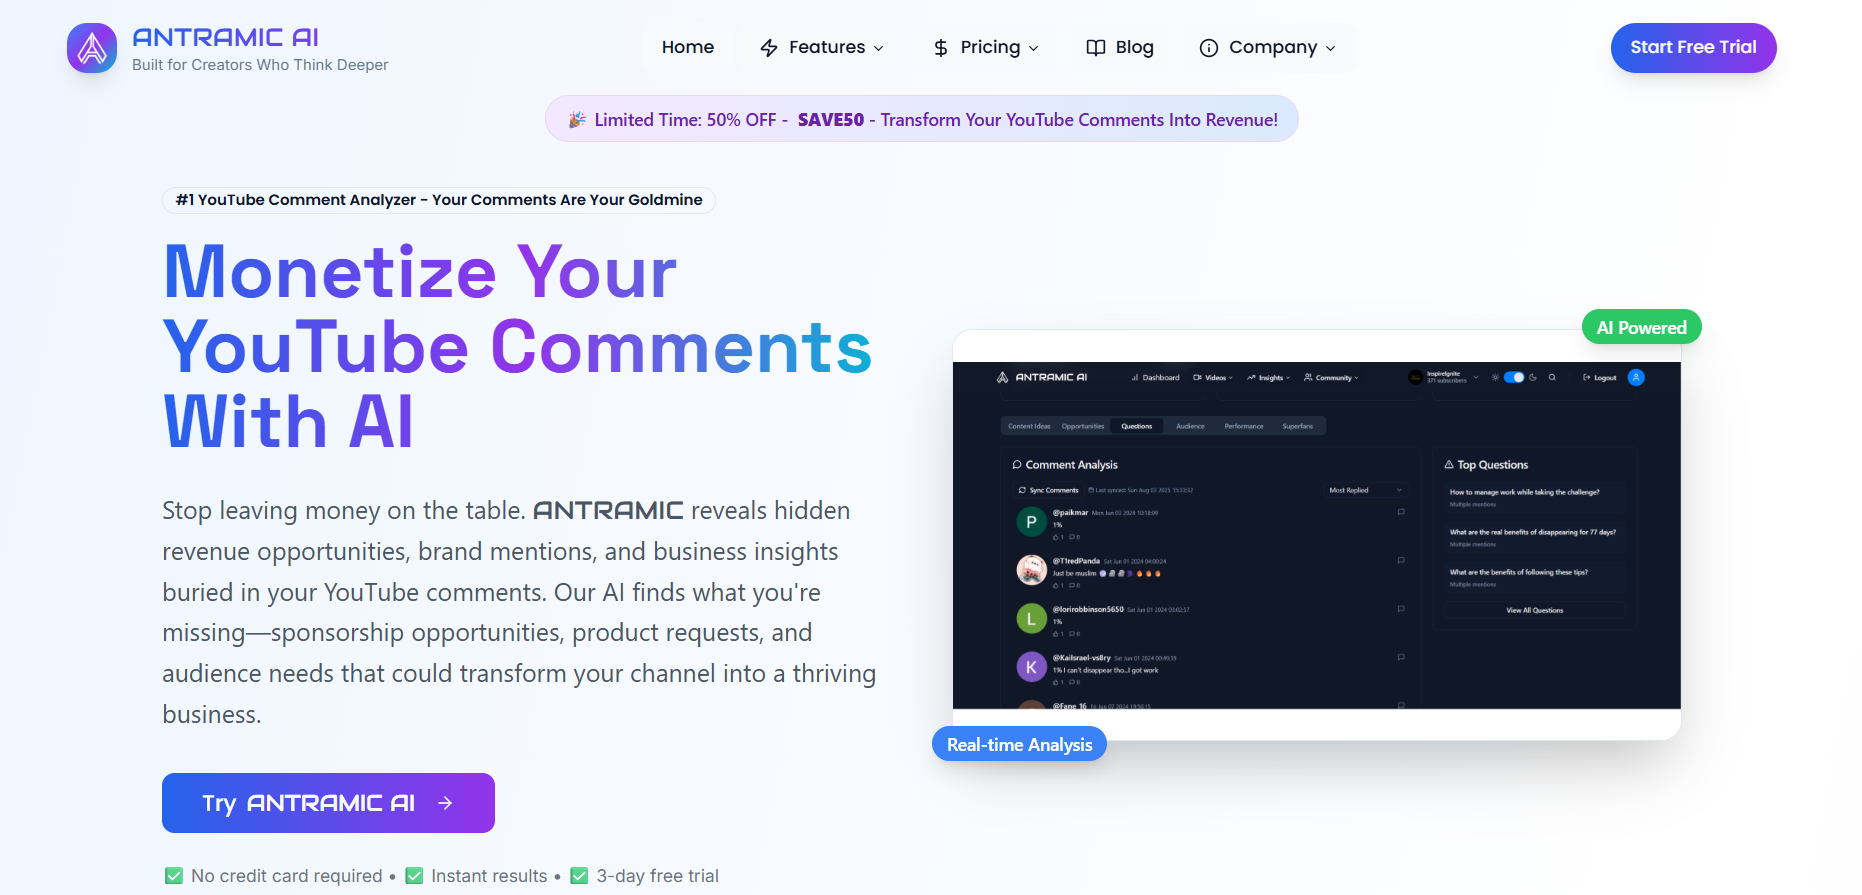Click the party popper icon in the promo banner
Image resolution: width=1862 pixels, height=895 pixels.
click(577, 120)
